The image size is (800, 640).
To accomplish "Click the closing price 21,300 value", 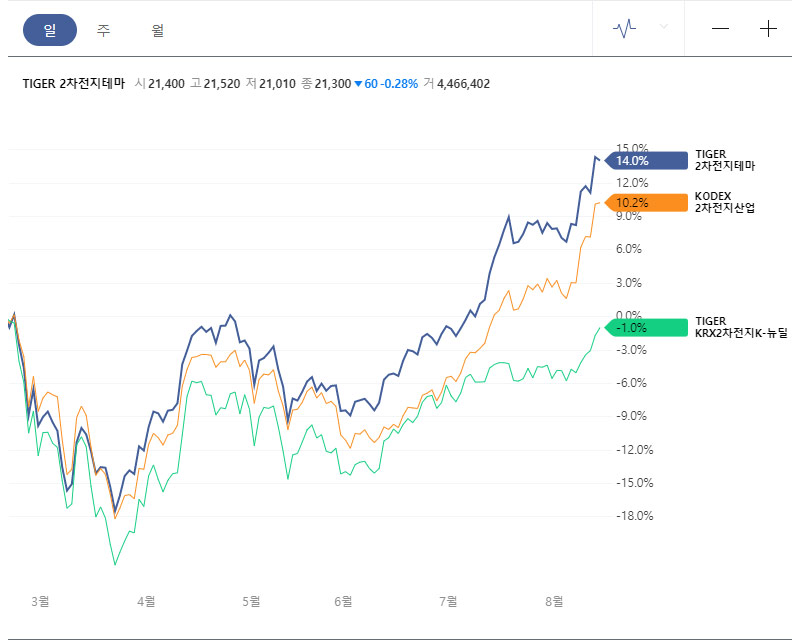I will click(333, 84).
